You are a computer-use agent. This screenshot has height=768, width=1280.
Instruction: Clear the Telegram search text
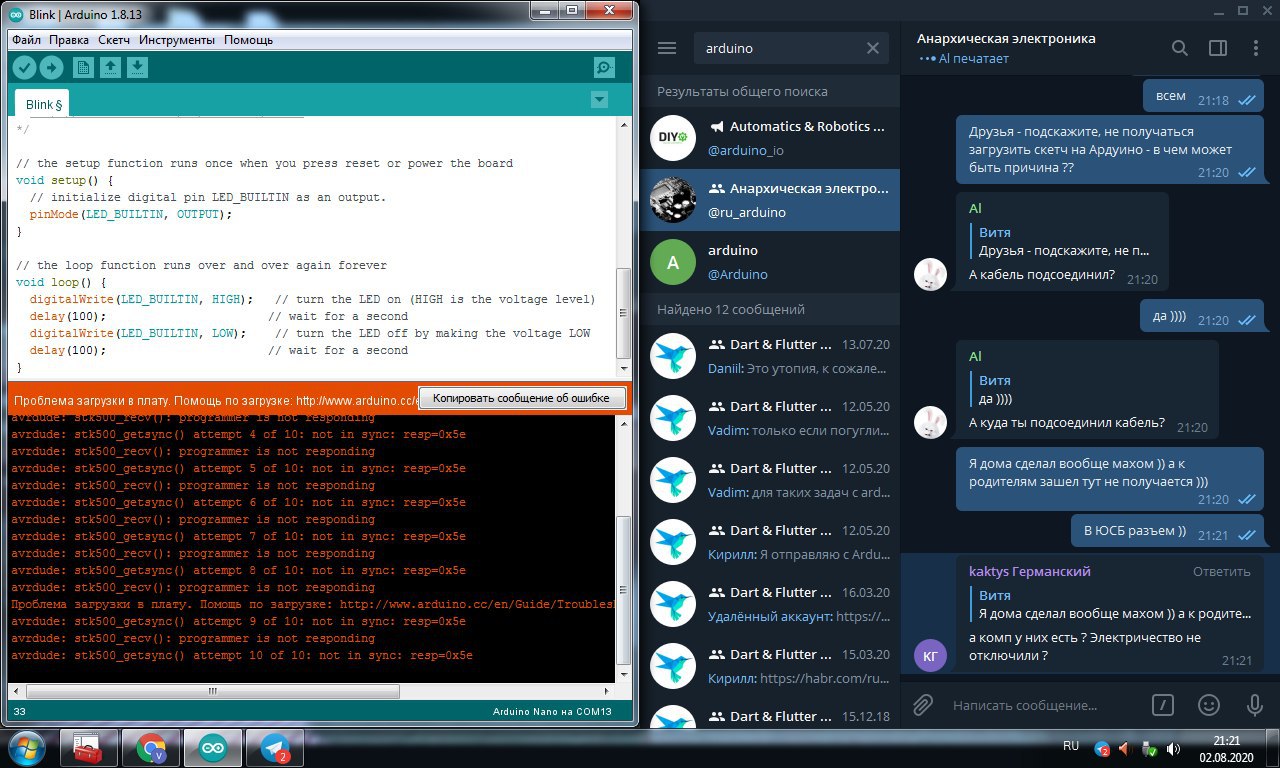[x=872, y=48]
